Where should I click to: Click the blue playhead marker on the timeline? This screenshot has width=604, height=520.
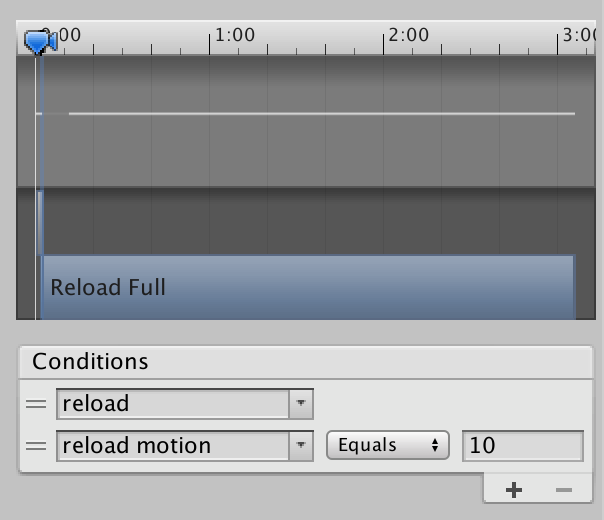point(39,41)
